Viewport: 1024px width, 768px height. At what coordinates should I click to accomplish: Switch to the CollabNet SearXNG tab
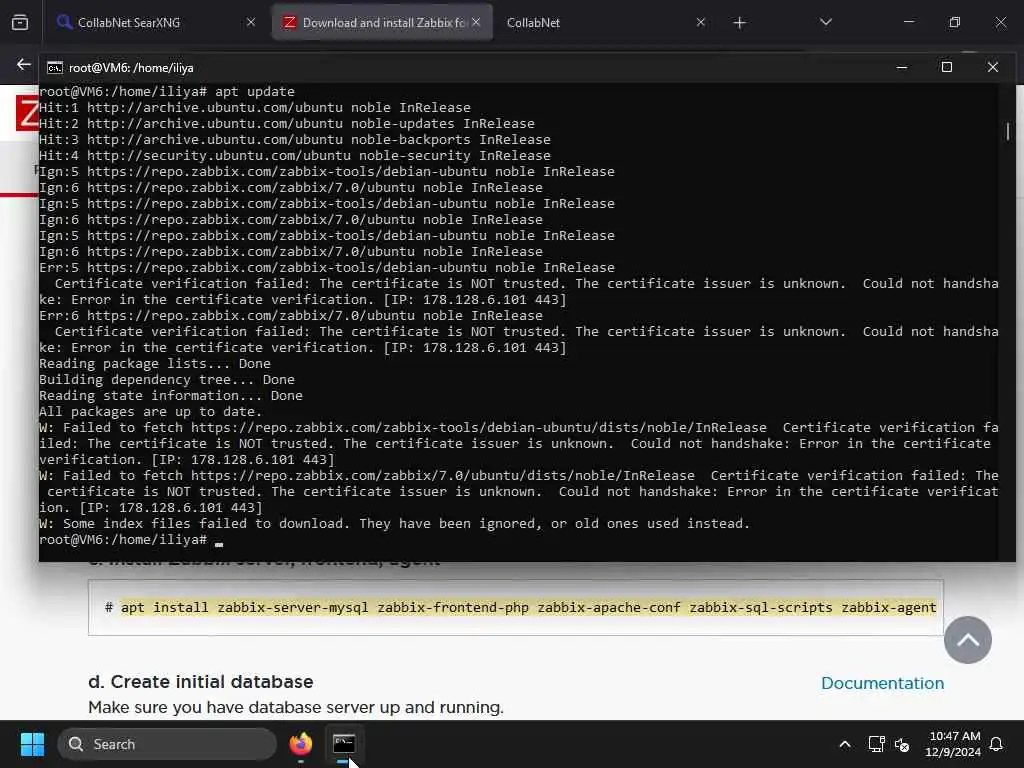point(155,22)
